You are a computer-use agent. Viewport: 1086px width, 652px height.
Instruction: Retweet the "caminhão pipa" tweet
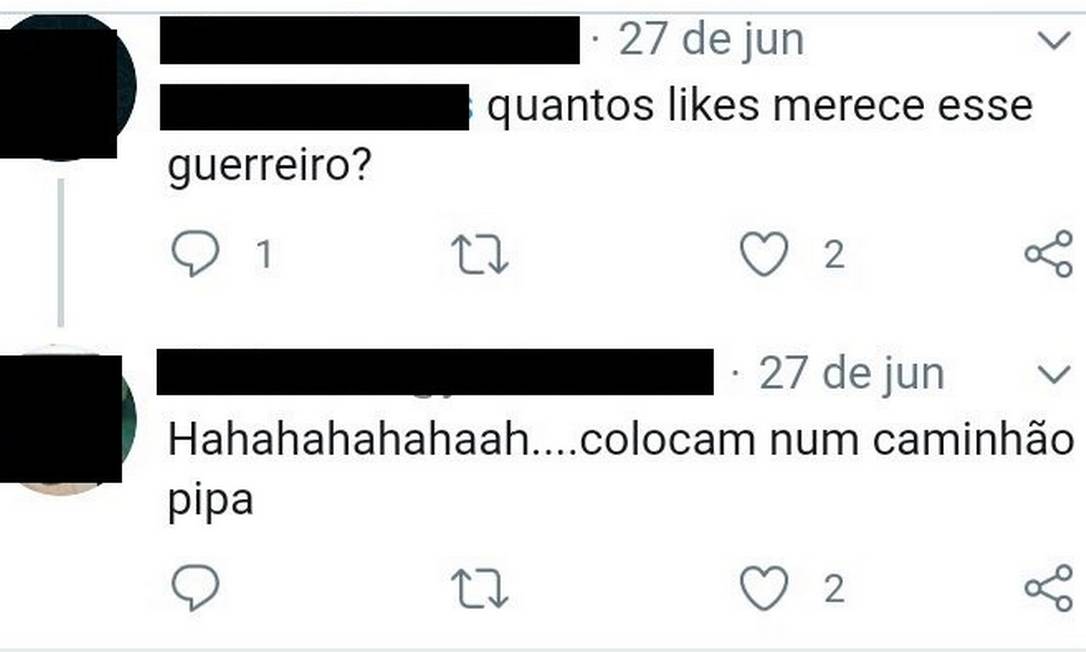pos(480,588)
